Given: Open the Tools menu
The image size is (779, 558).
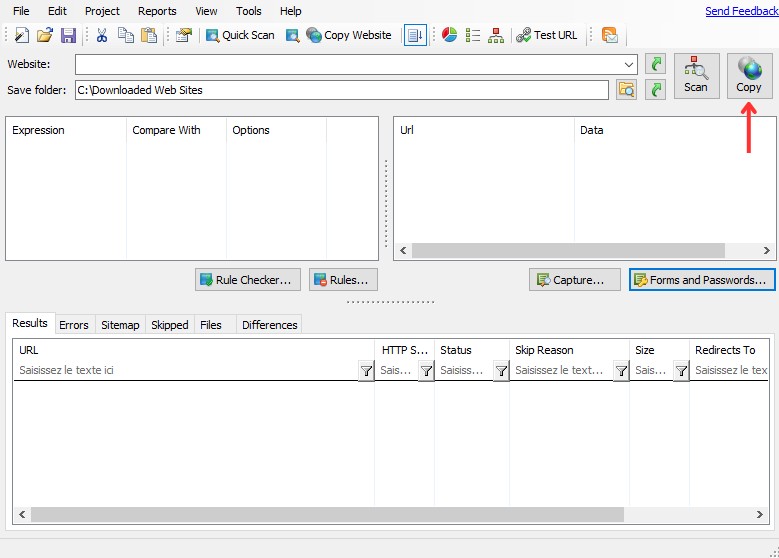Looking at the screenshot, I should (248, 11).
